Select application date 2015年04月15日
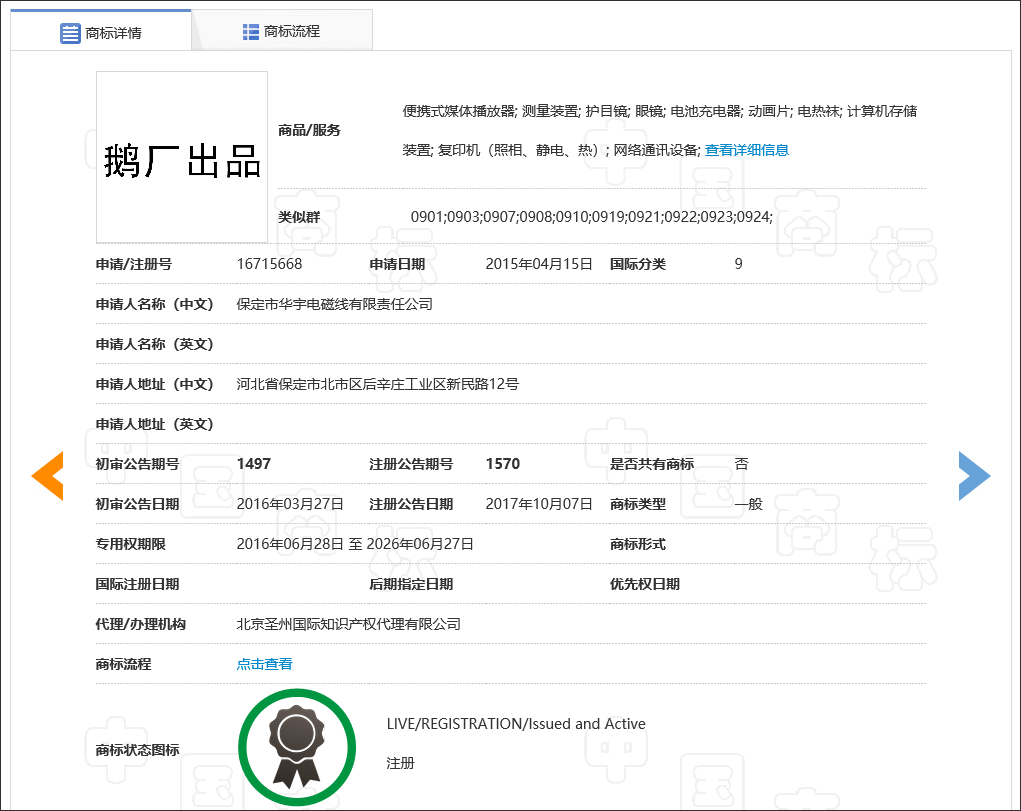Screen dimensions: 1021x811 (x=538, y=264)
